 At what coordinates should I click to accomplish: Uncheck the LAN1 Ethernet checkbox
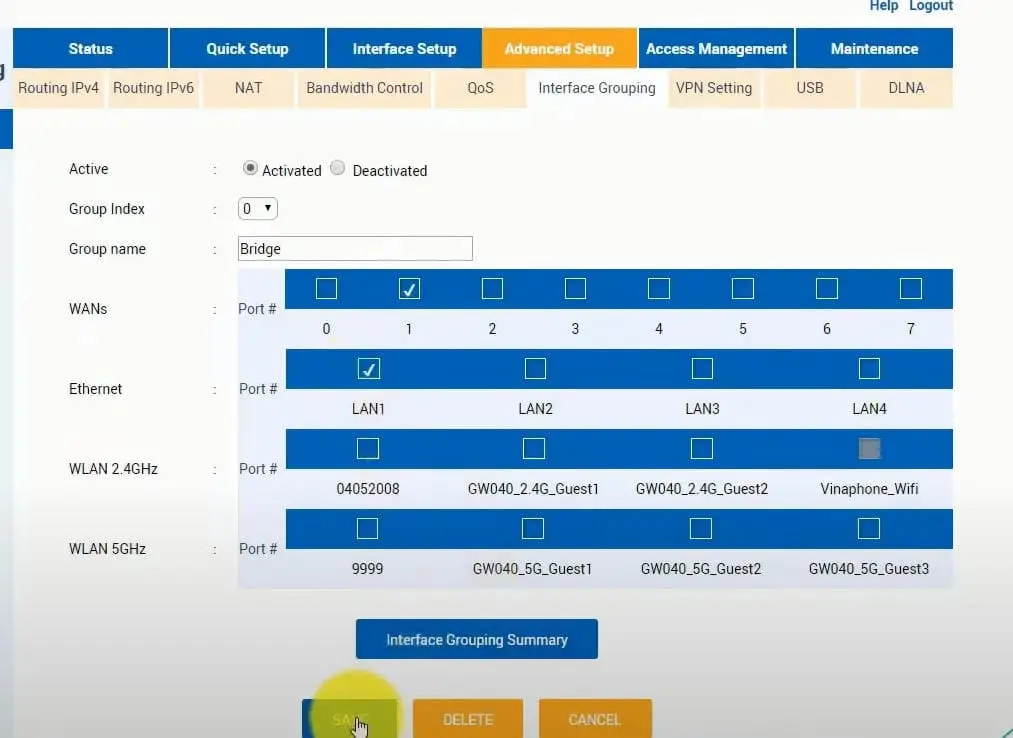coord(369,369)
